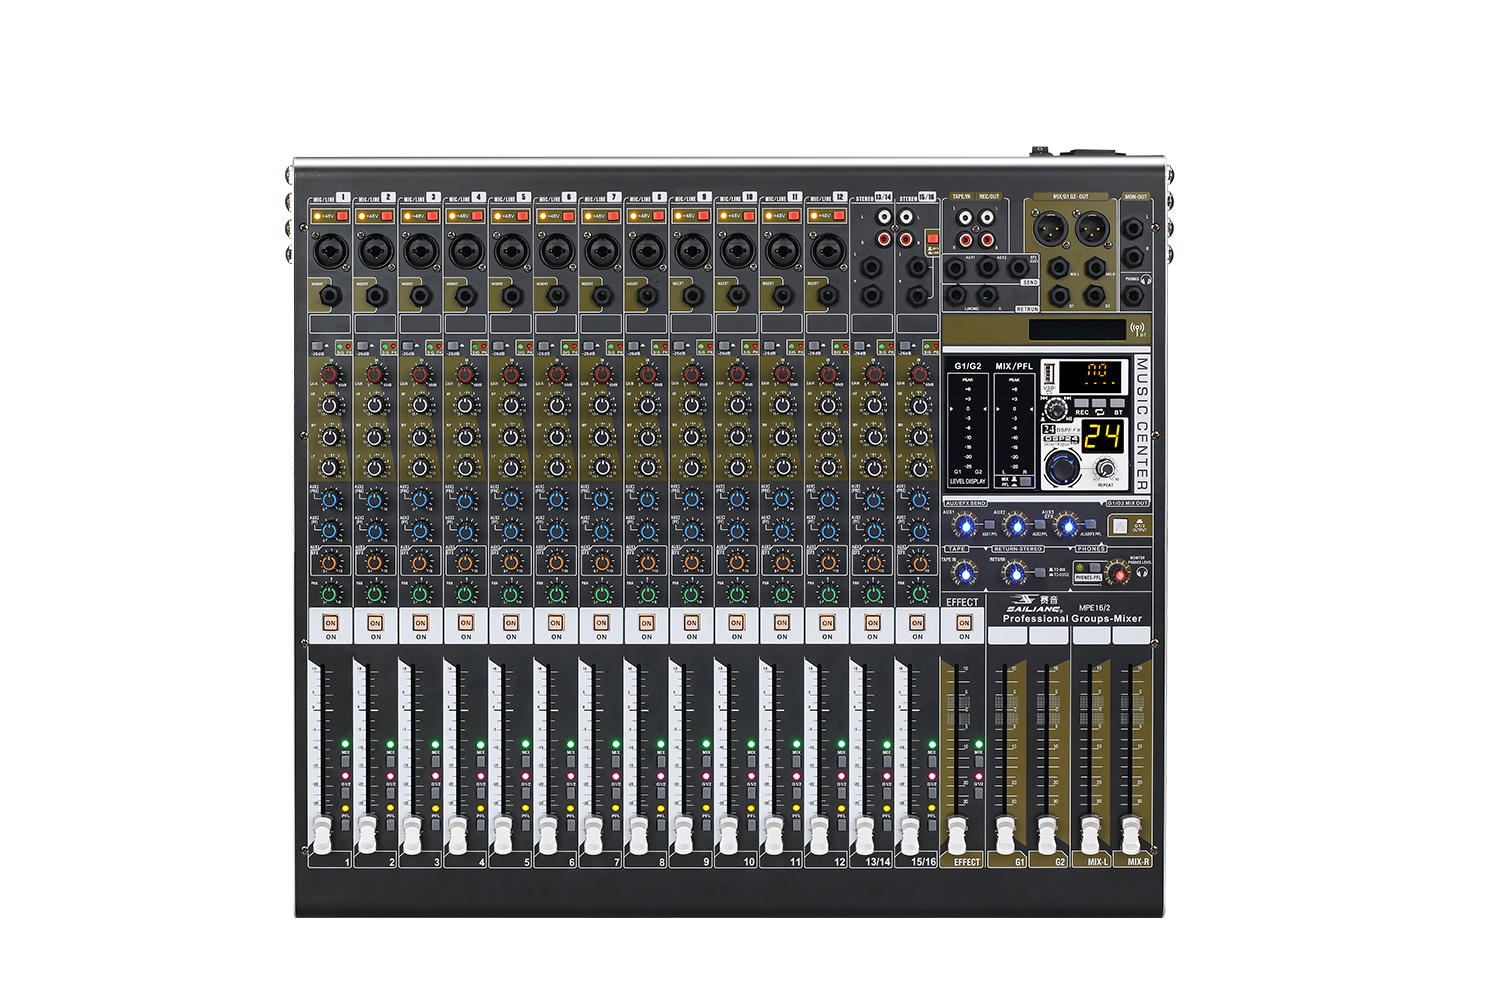Screen dimensions: 1500x1000
Task: Click the PHONES output jack
Action: [1133, 297]
